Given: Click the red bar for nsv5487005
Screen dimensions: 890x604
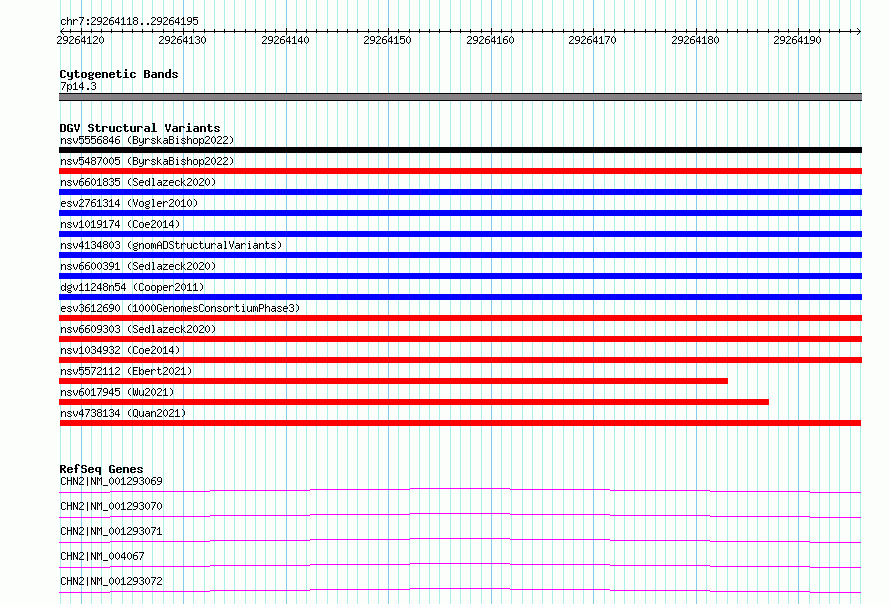Looking at the screenshot, I should 460,171.
